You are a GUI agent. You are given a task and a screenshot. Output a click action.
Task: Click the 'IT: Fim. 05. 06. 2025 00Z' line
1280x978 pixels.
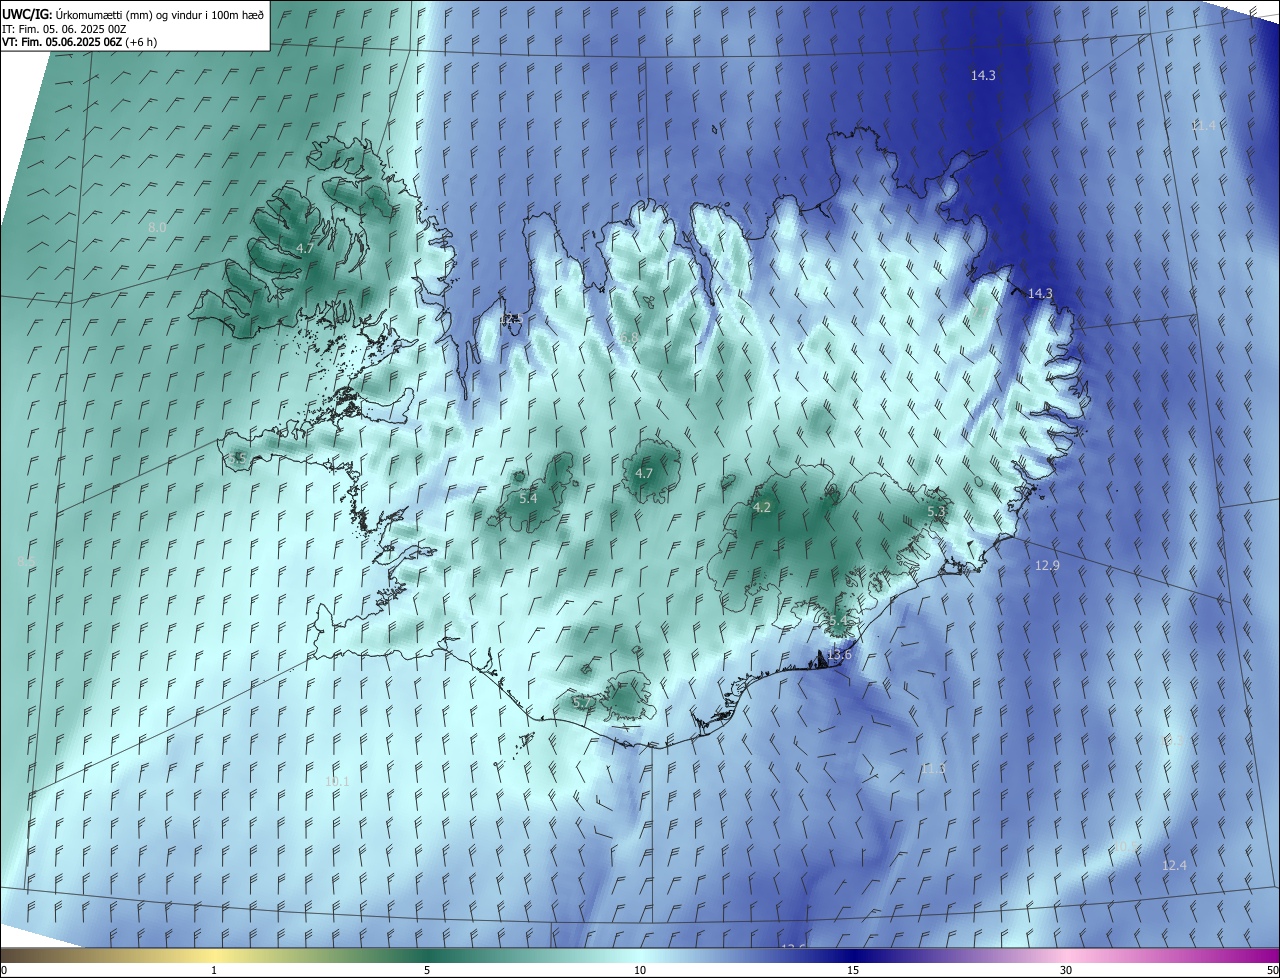point(64,29)
